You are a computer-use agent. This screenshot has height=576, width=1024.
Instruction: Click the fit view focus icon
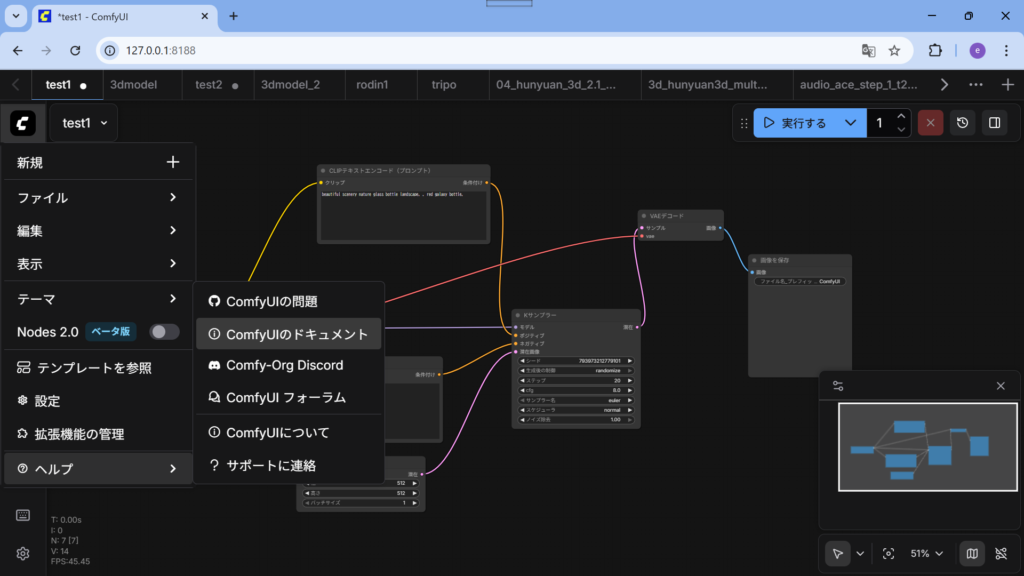[888, 553]
